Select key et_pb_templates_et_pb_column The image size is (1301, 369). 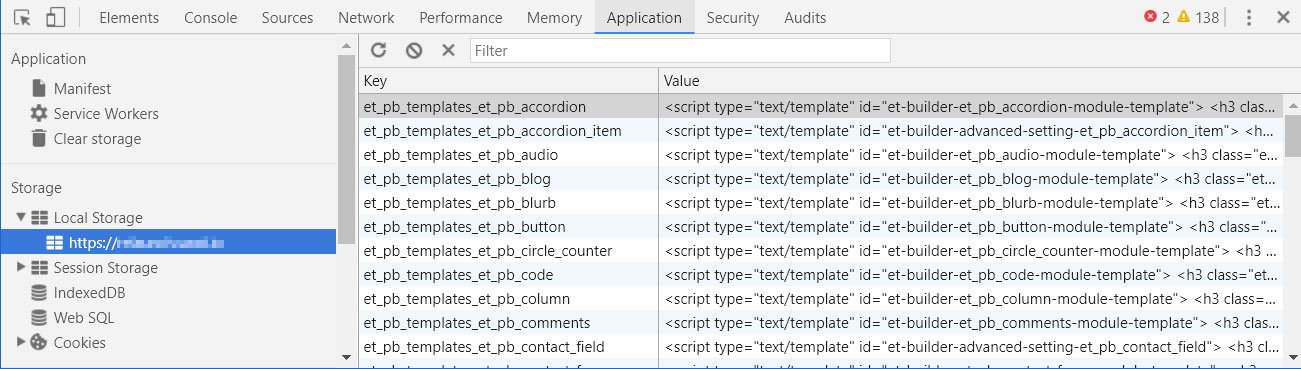(x=467, y=298)
